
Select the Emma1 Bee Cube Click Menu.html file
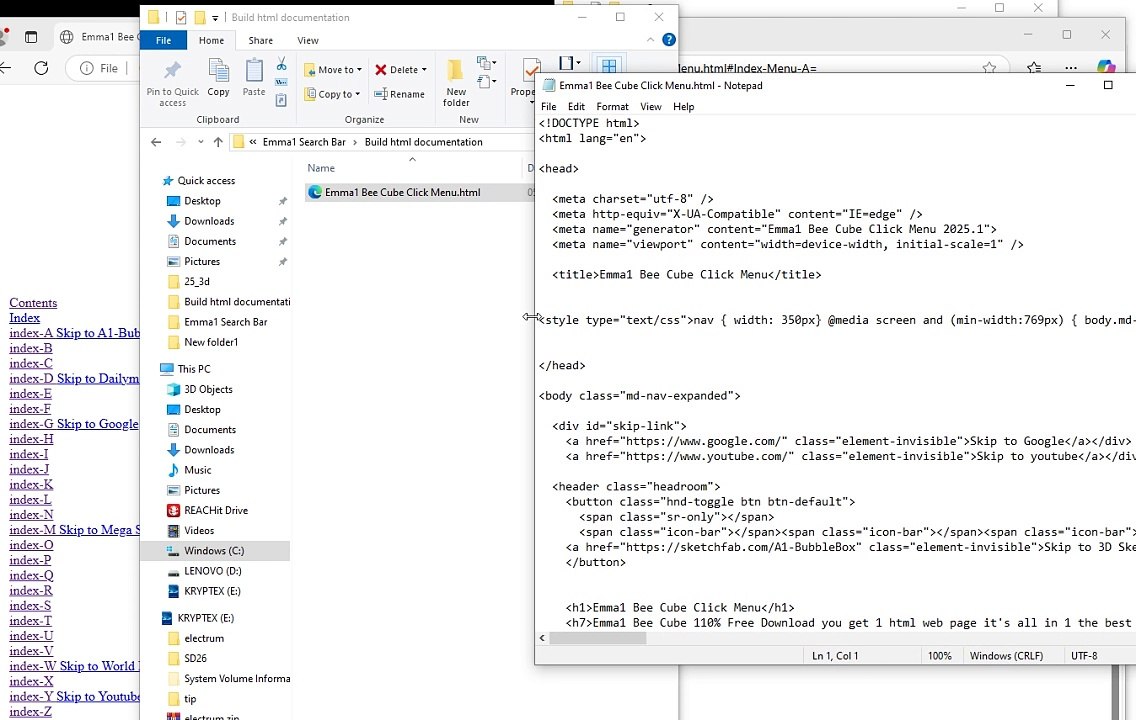coord(402,192)
